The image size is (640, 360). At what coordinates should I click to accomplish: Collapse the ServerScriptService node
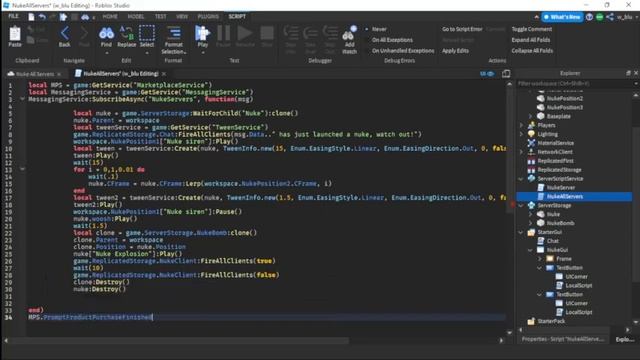[521, 179]
